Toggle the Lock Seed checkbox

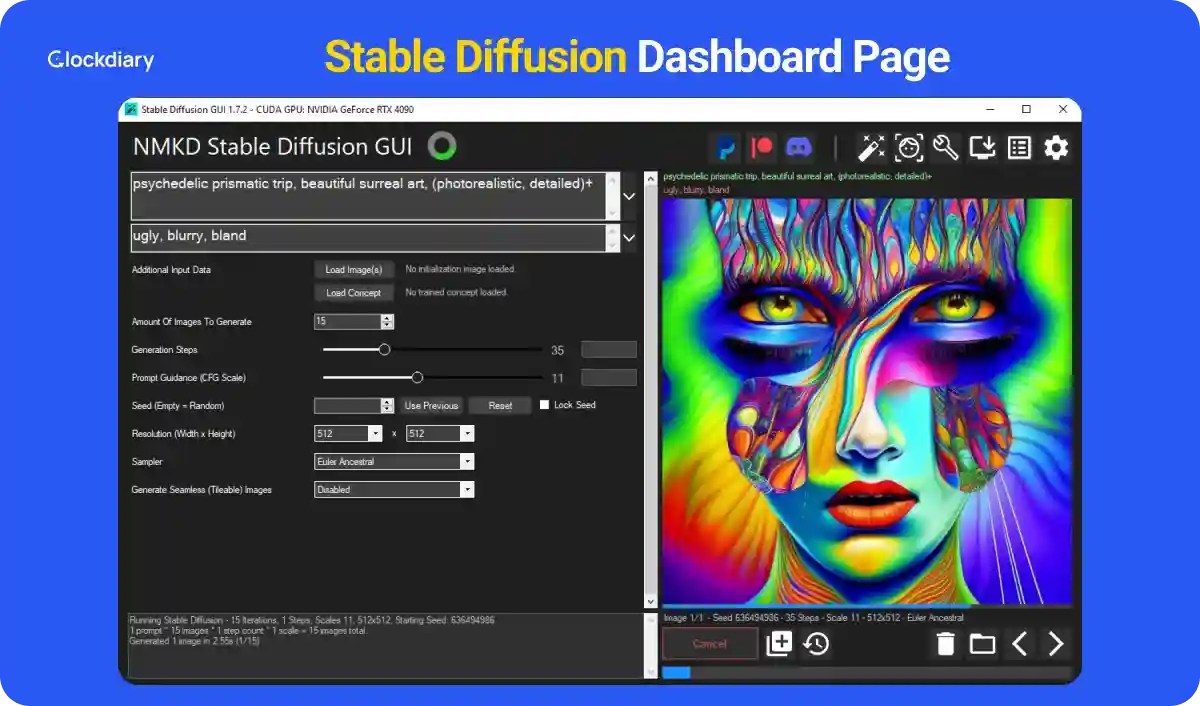(545, 405)
